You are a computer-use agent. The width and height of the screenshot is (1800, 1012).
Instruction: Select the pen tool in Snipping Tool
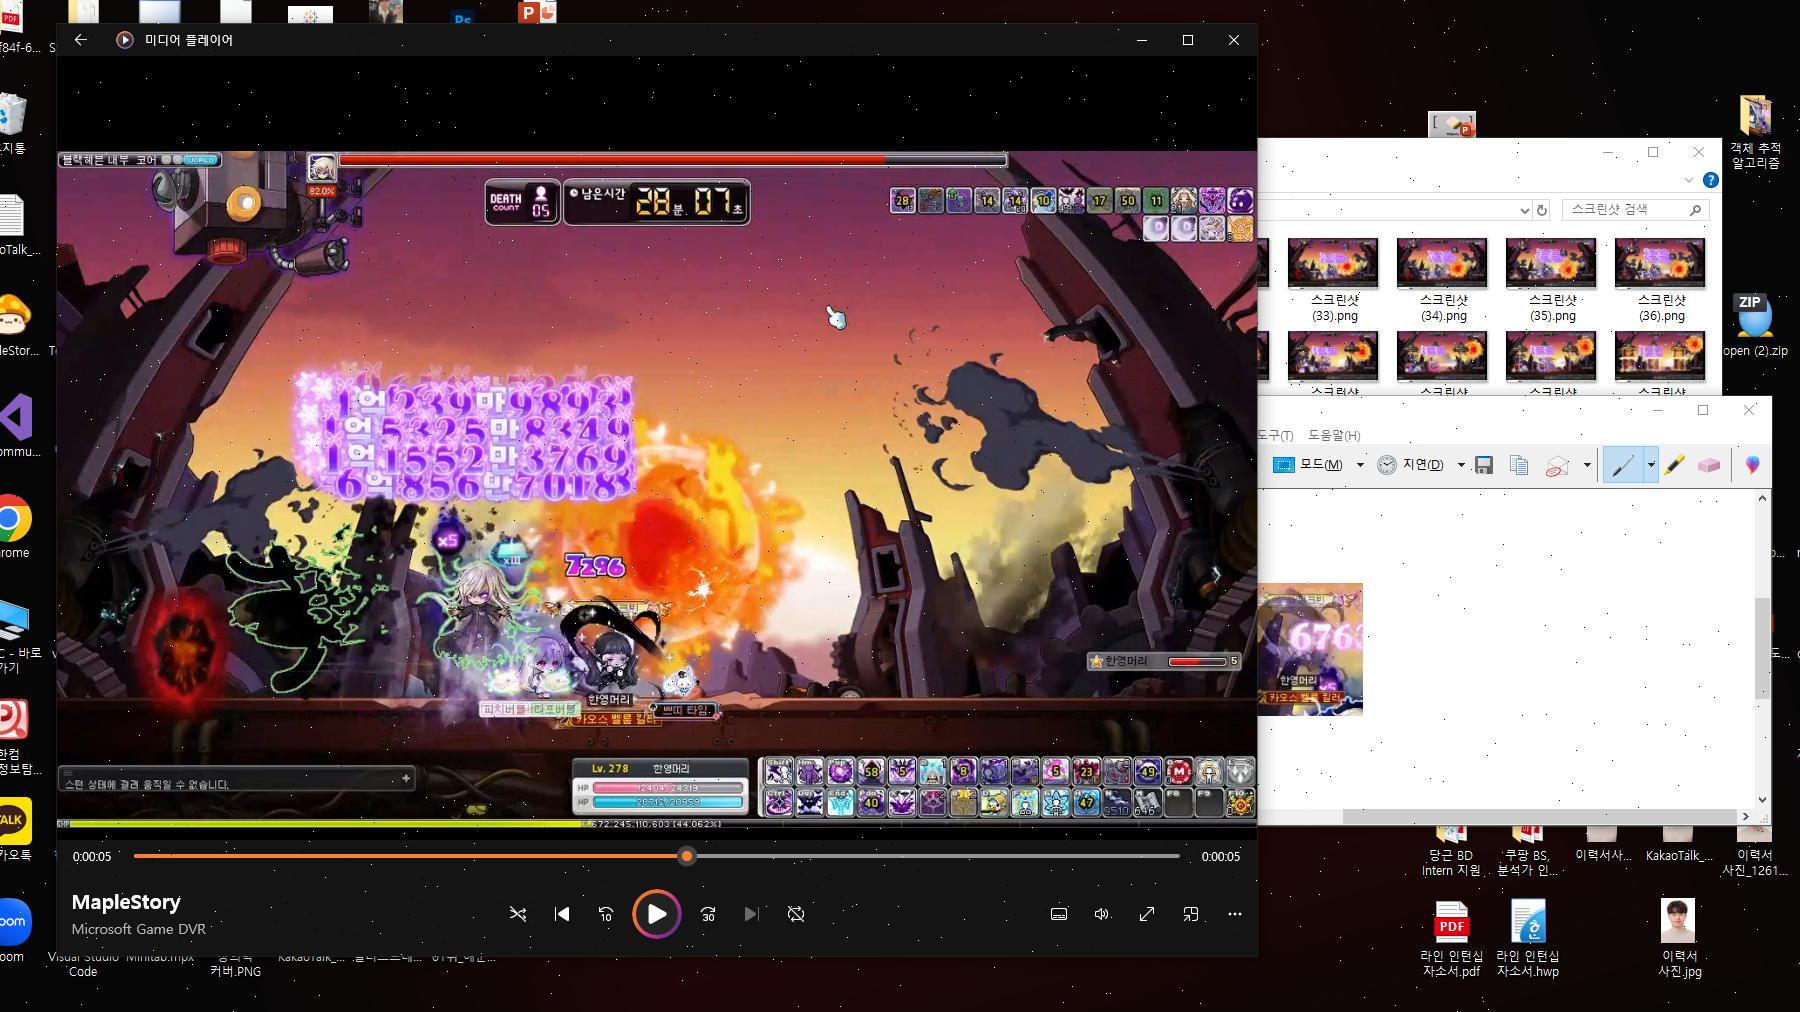(x=1622, y=465)
